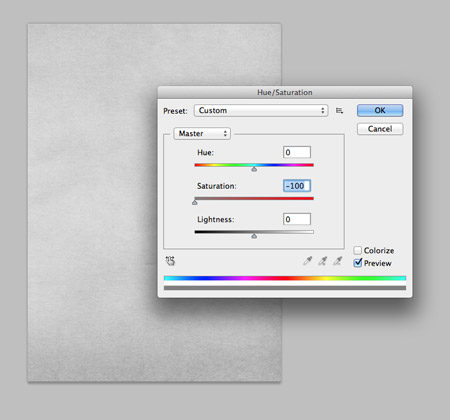450x420 pixels.
Task: Select the eyedropper tool
Action: [307, 261]
